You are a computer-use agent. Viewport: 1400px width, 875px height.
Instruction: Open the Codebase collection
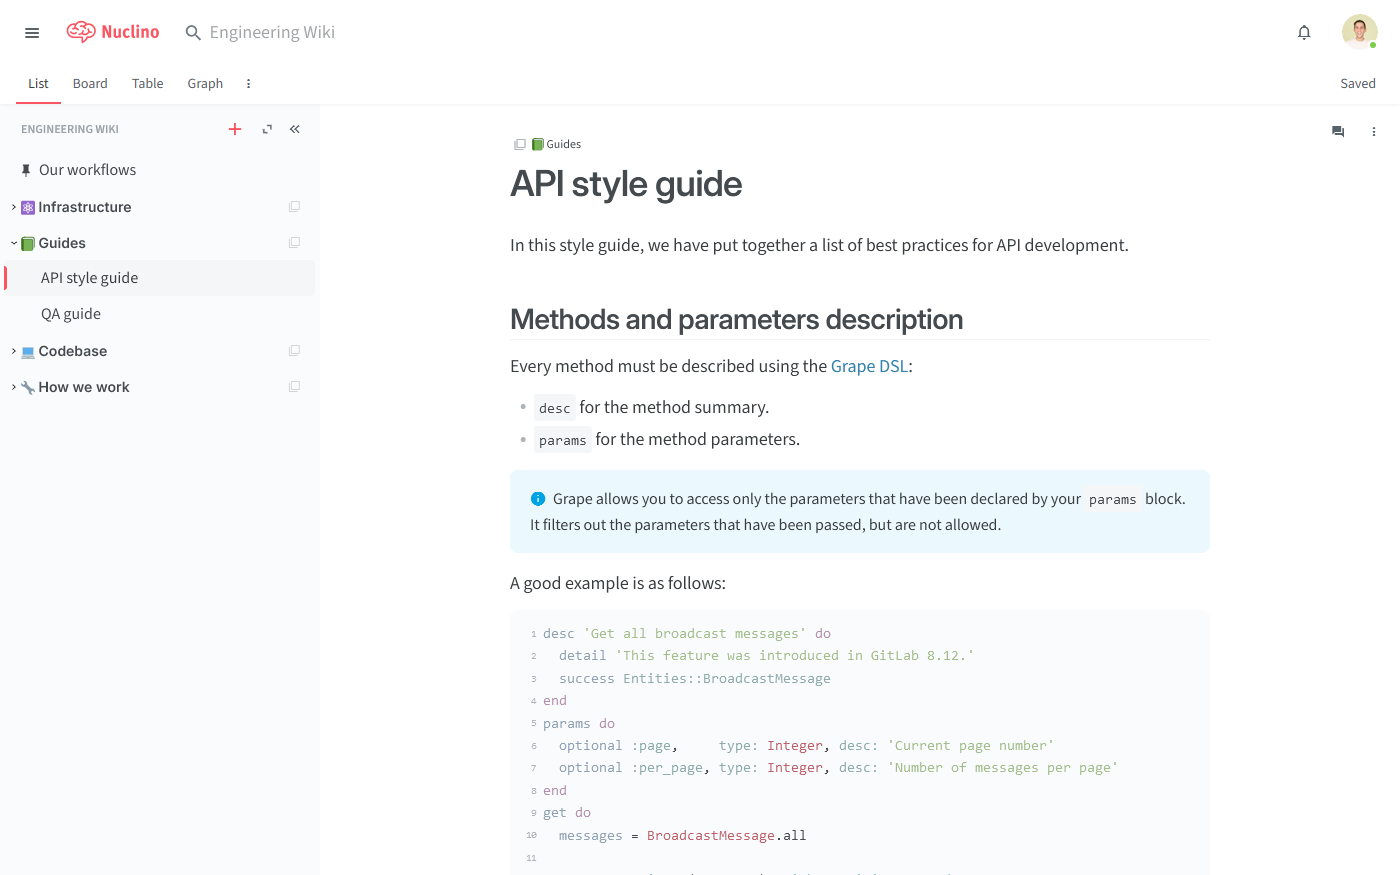click(x=73, y=351)
